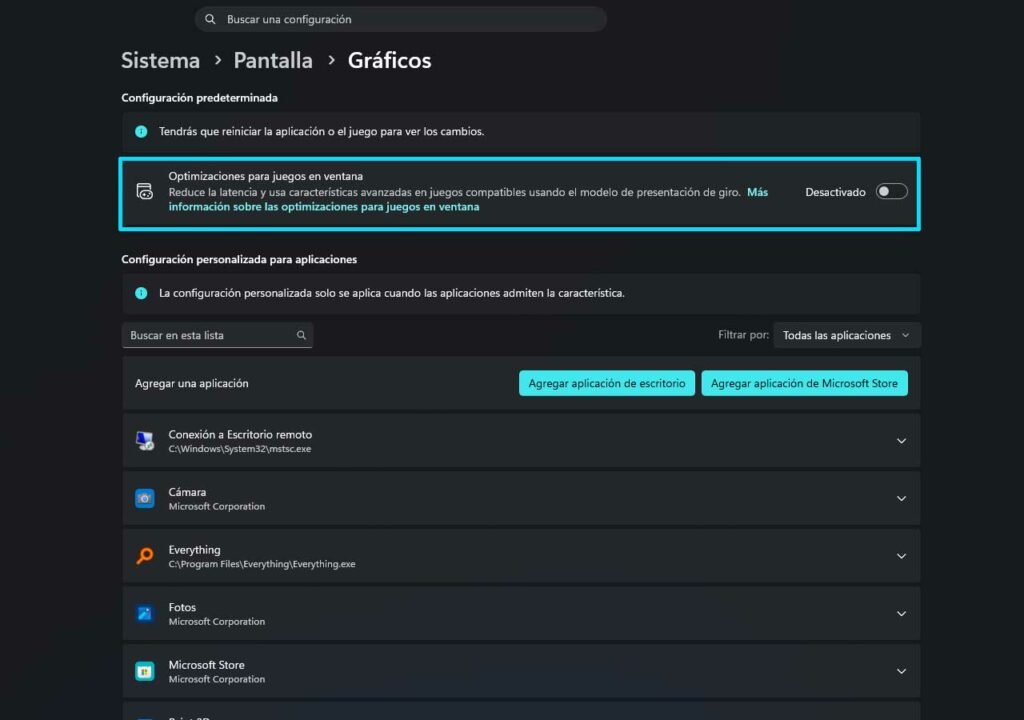Enable Optimizaciones para juegos en ventana toggle
Screen dimensions: 1024x720
pos(891,191)
